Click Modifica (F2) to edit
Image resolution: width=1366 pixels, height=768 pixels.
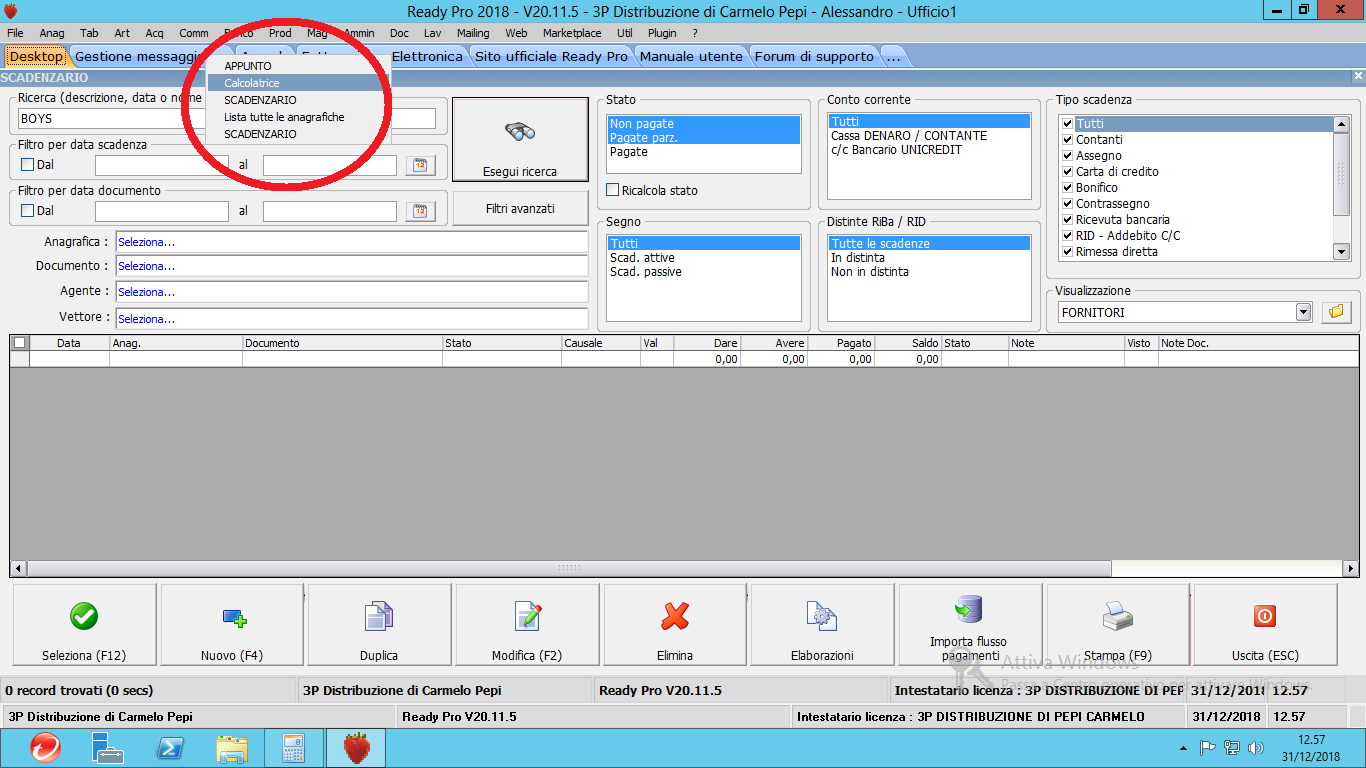[x=527, y=625]
